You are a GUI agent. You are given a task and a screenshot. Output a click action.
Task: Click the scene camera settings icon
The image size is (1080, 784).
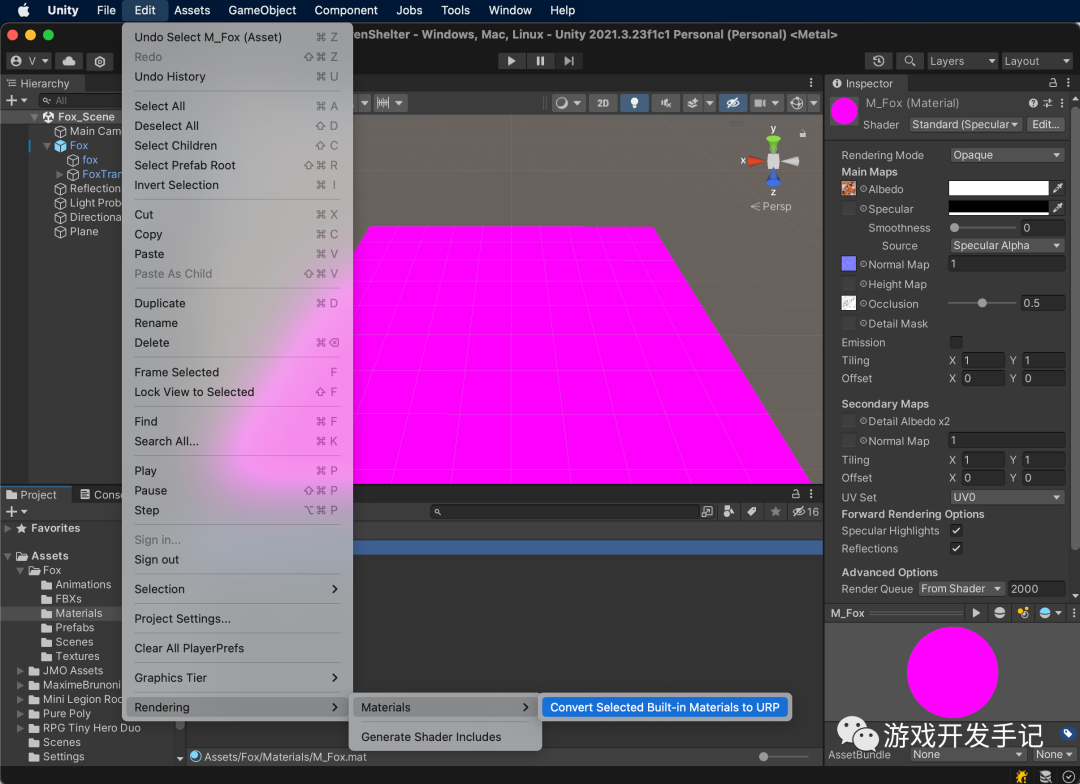[x=759, y=103]
